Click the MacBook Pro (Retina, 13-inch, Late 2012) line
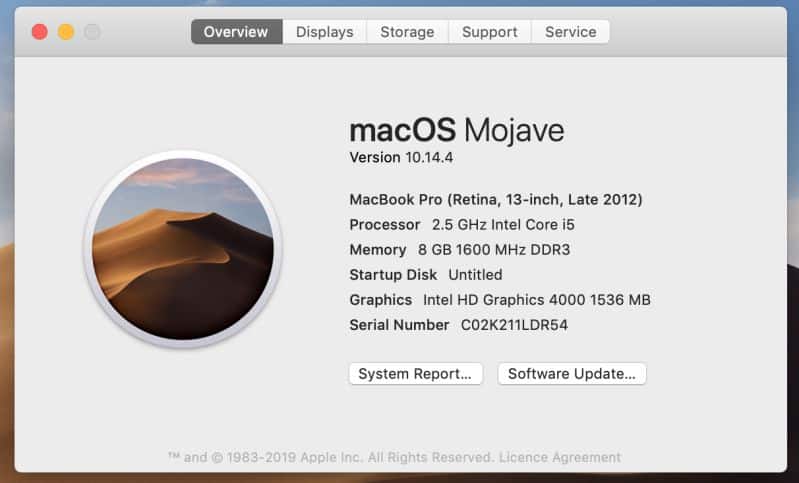Image resolution: width=799 pixels, height=483 pixels. click(496, 200)
